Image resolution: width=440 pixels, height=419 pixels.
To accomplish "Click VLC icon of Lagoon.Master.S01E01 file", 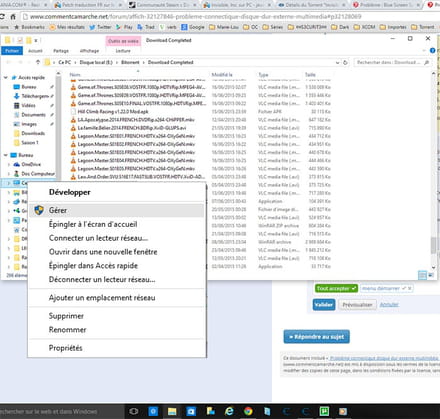I will [73, 136].
